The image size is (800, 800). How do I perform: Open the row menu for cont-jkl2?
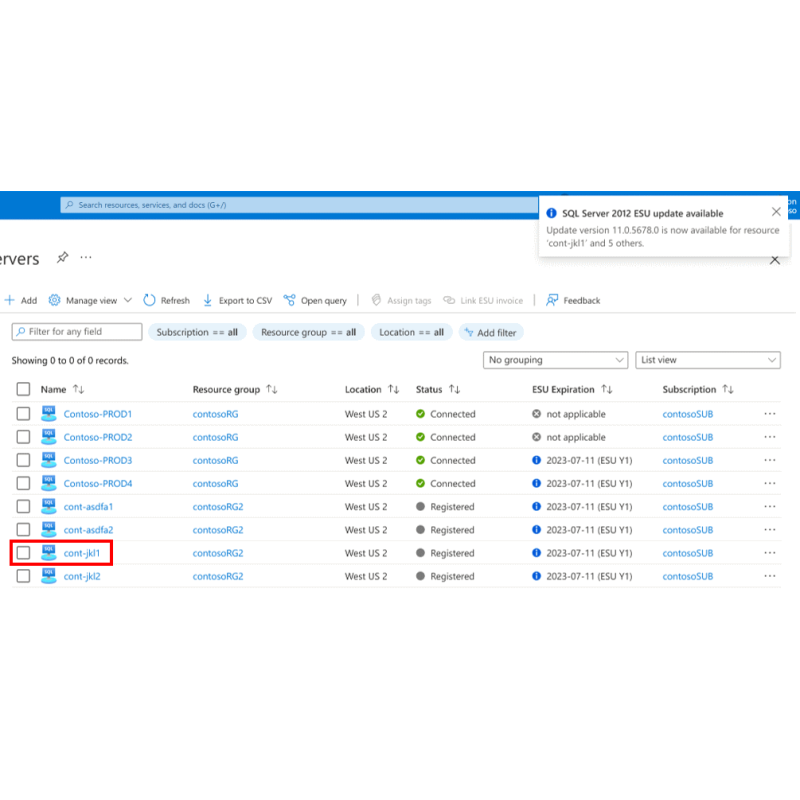[770, 576]
